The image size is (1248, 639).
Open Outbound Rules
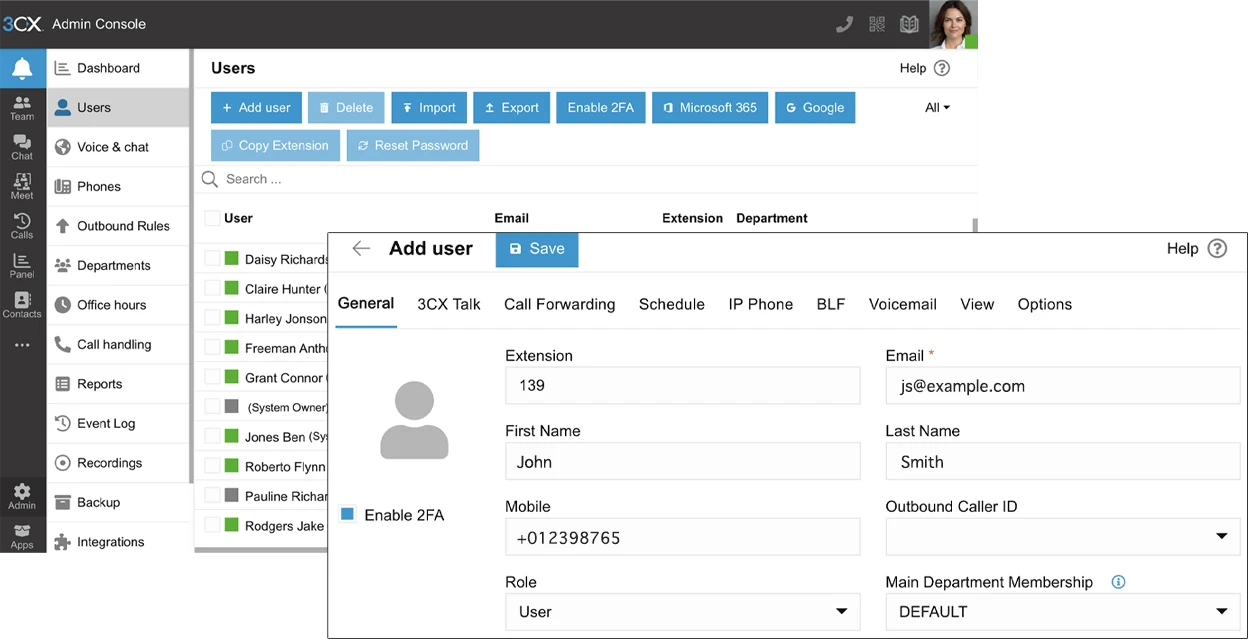coord(118,226)
